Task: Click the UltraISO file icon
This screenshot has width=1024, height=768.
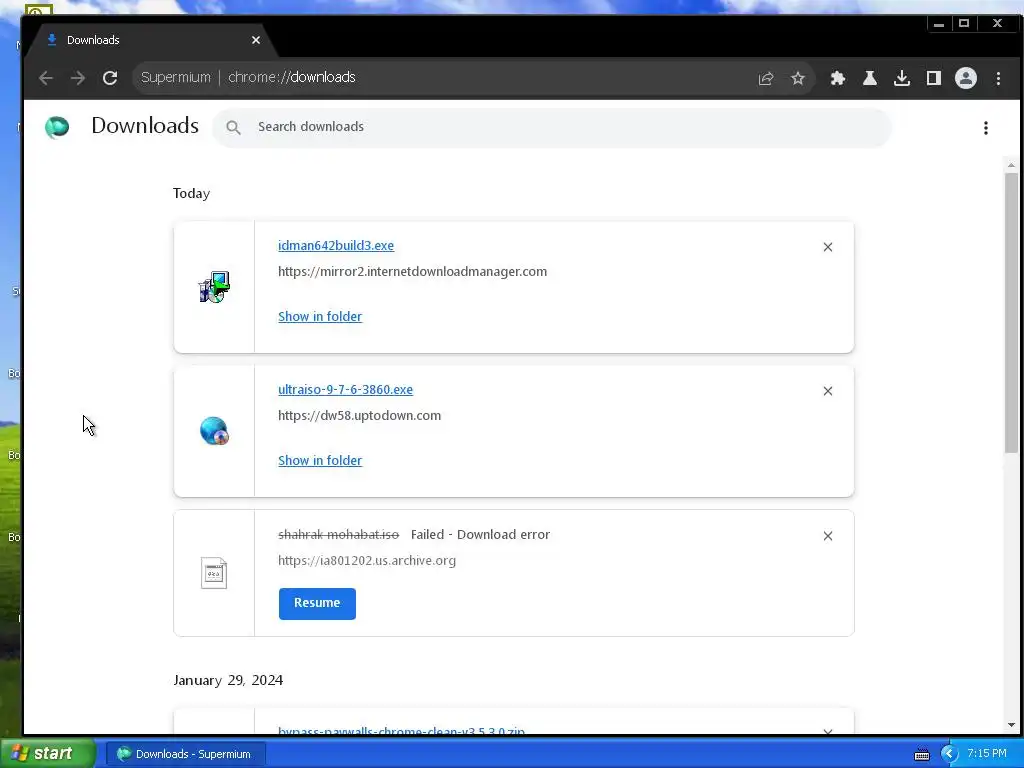Action: (214, 431)
